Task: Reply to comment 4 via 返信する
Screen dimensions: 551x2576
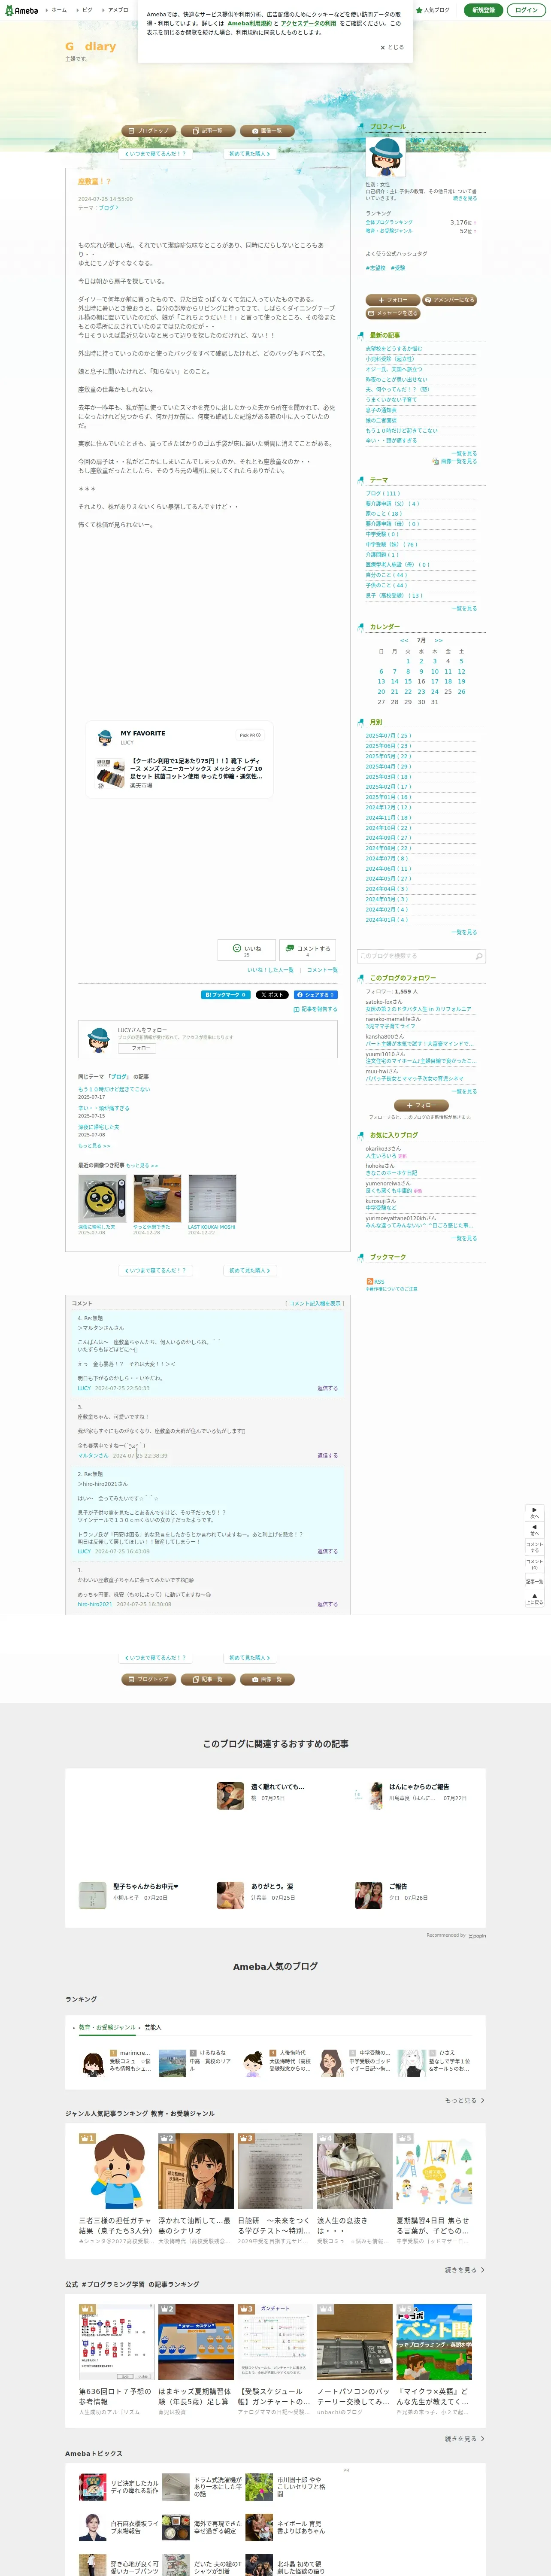Action: tap(327, 1388)
